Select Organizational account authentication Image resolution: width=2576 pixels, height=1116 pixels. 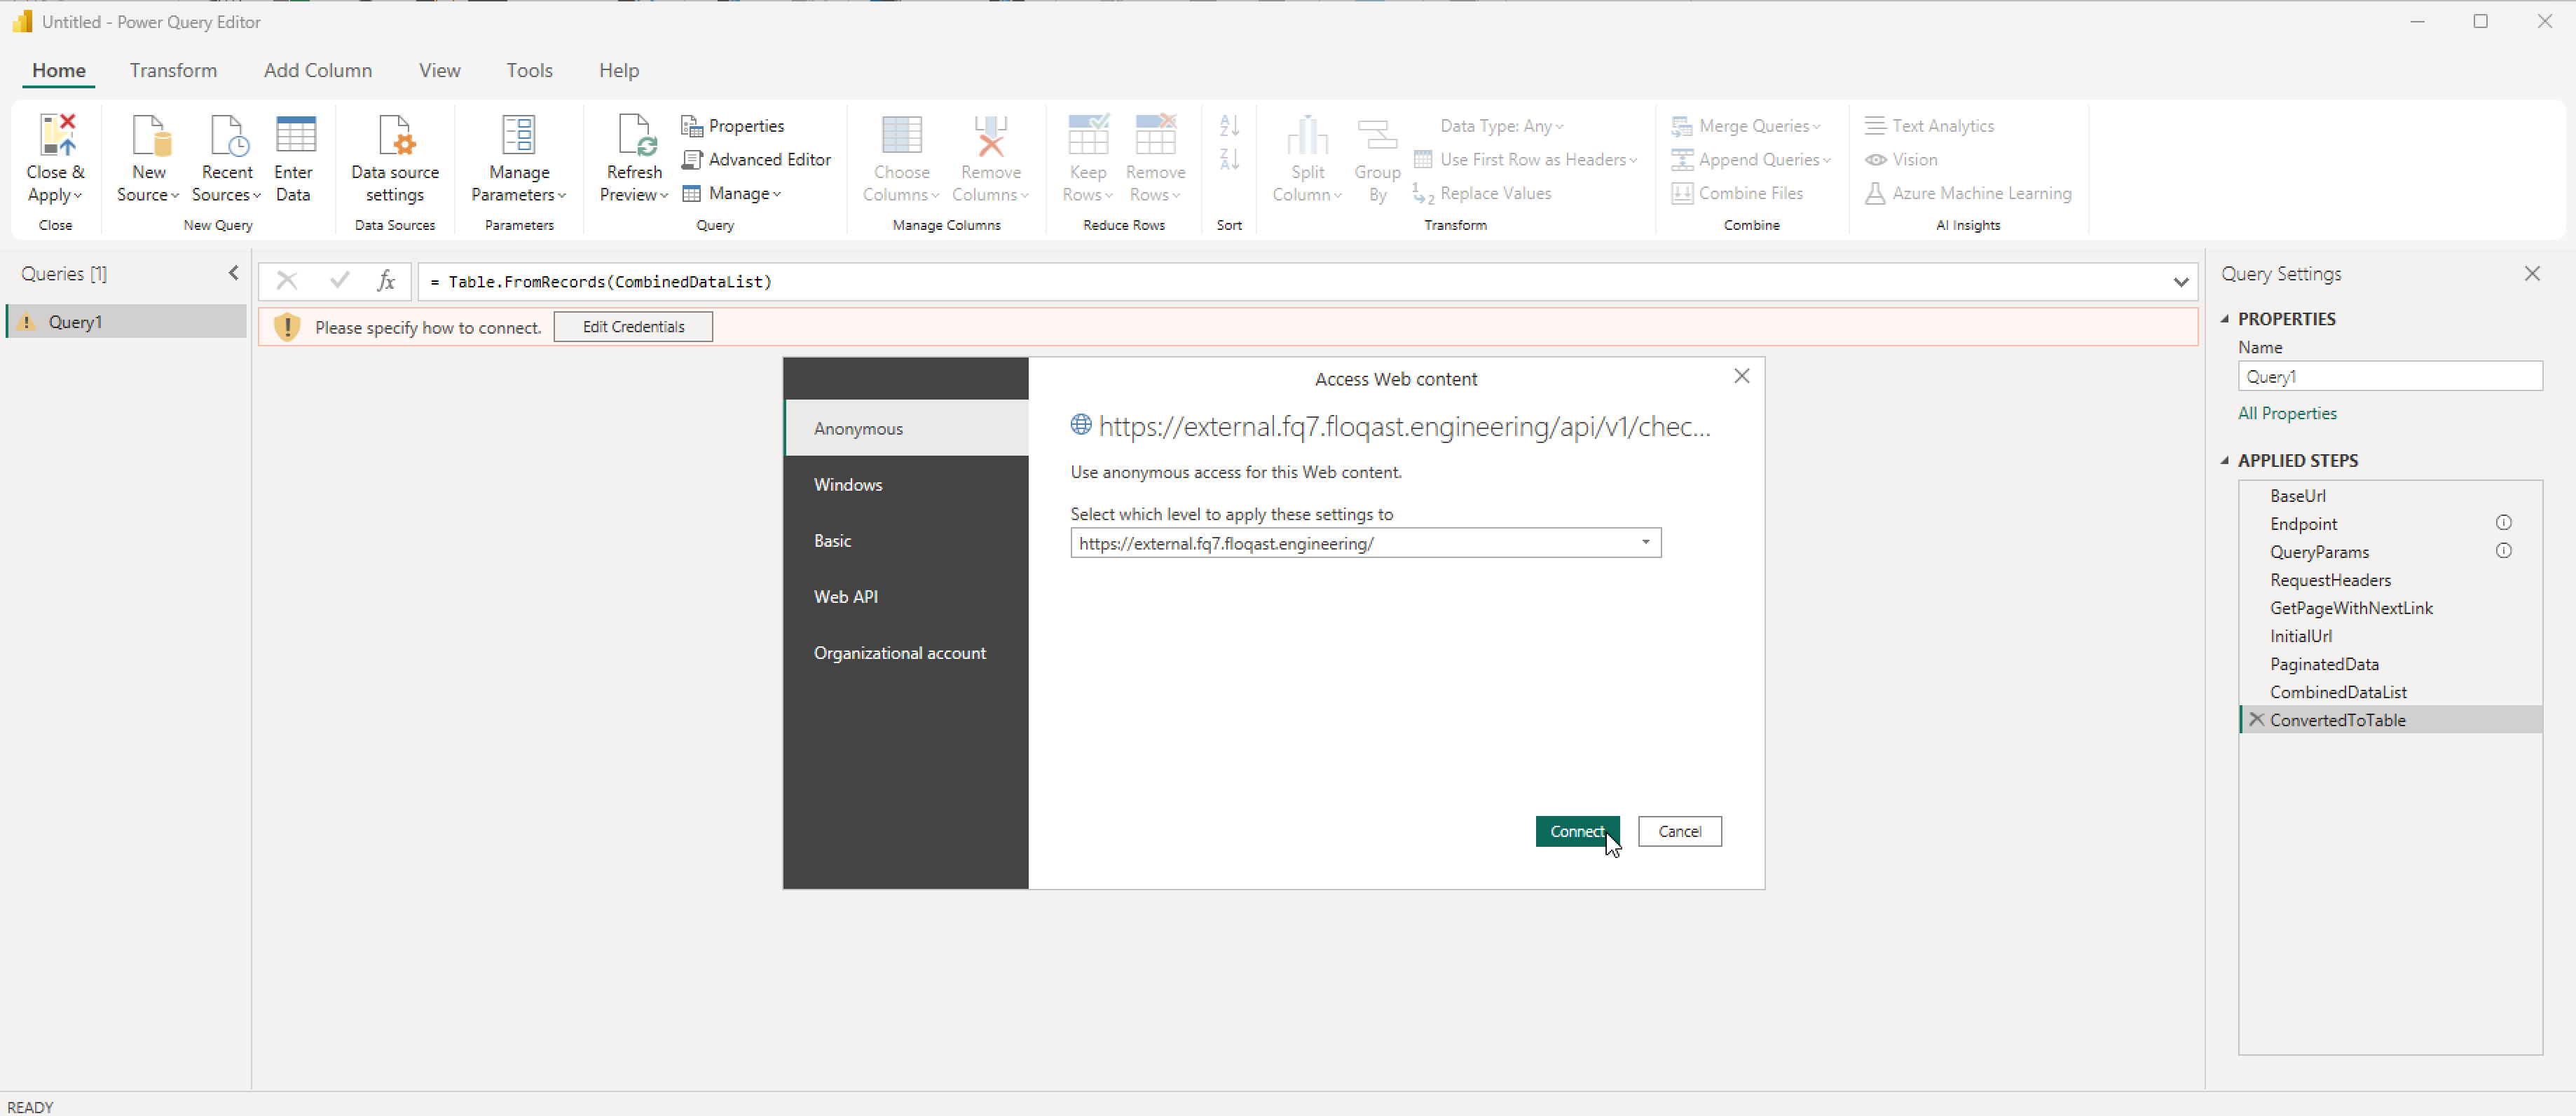[906, 652]
